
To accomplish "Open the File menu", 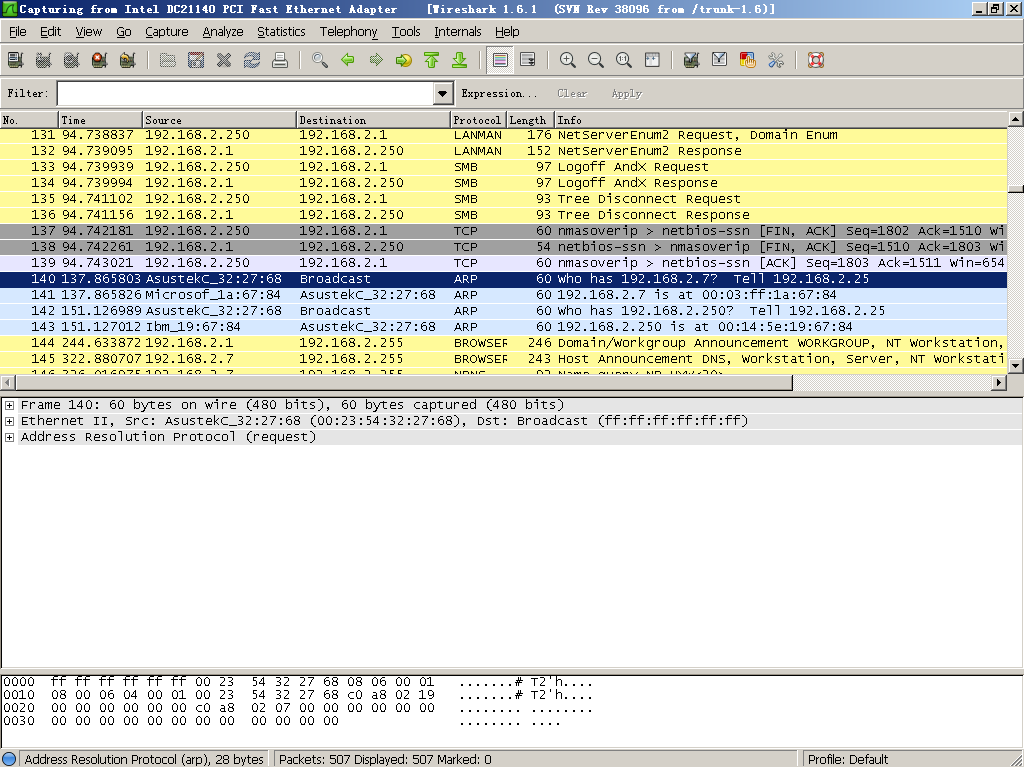I will [x=18, y=31].
